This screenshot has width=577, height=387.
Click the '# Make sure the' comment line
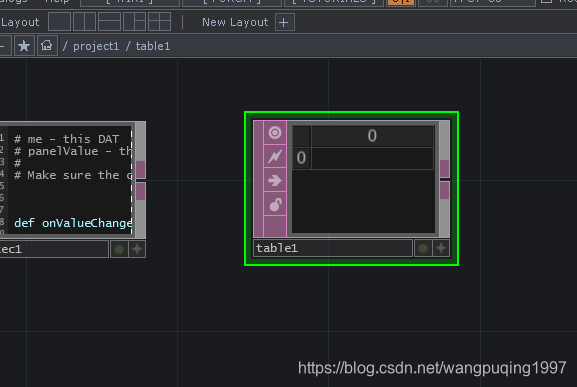73,175
